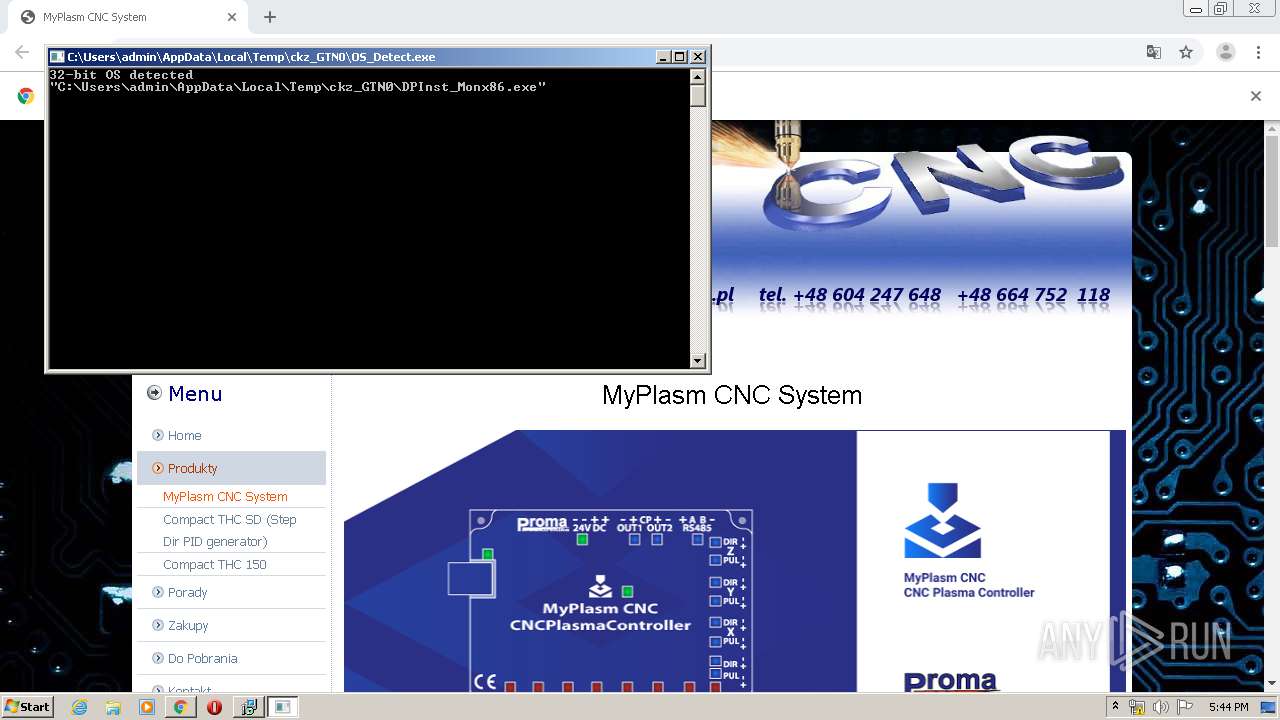Select the console window taskbar button
The image size is (1280, 720).
click(283, 707)
